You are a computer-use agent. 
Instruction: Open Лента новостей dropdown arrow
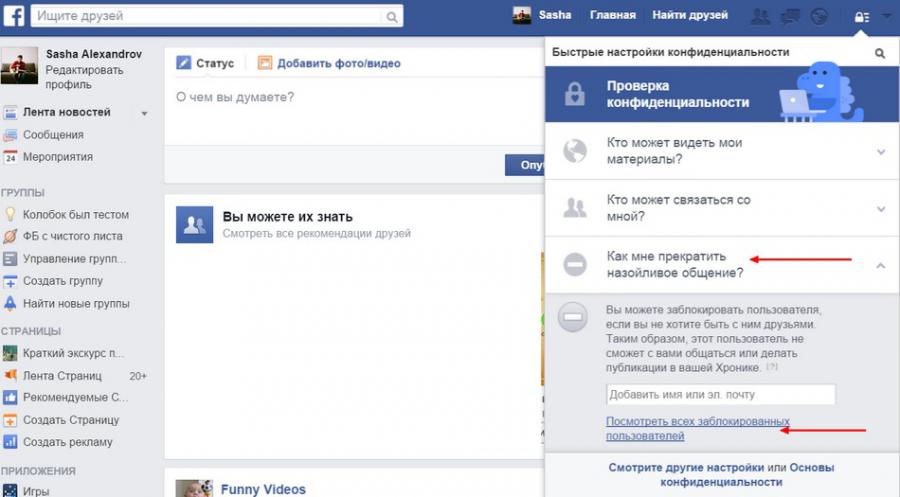click(x=145, y=114)
